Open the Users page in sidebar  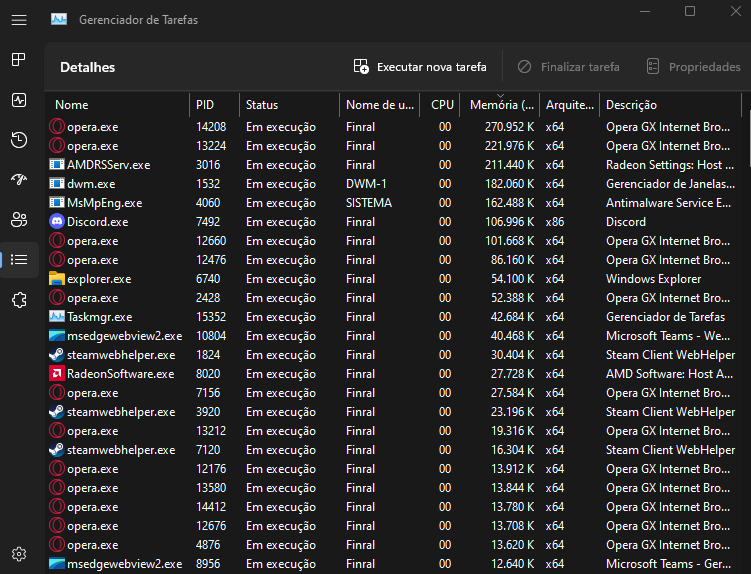click(19, 219)
